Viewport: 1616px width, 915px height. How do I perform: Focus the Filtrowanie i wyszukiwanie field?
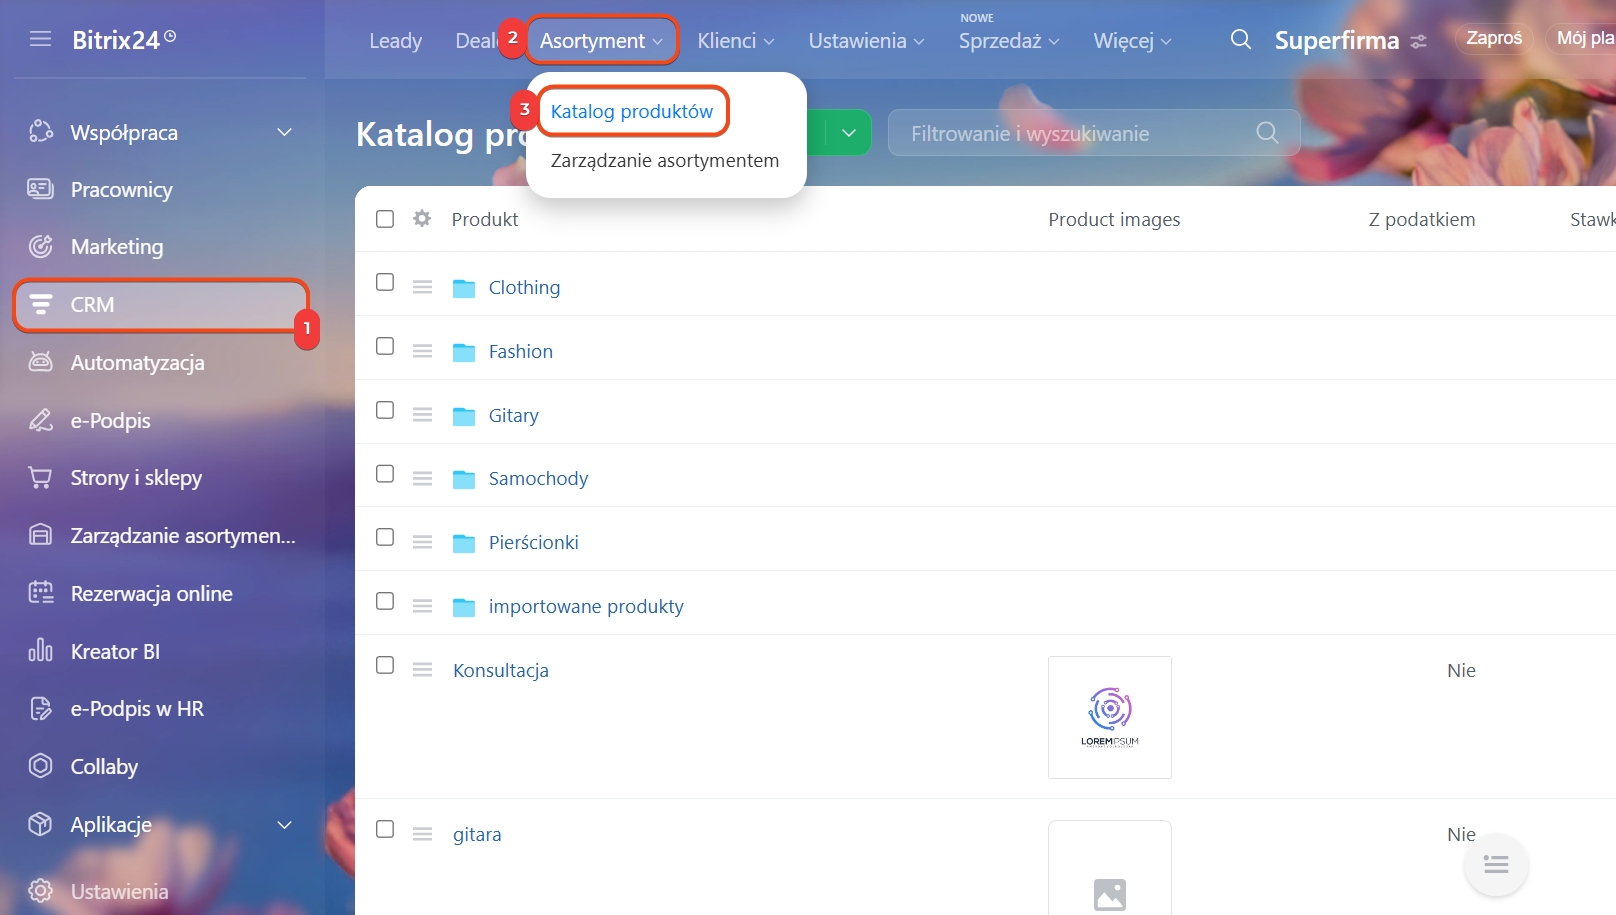(x=1094, y=133)
